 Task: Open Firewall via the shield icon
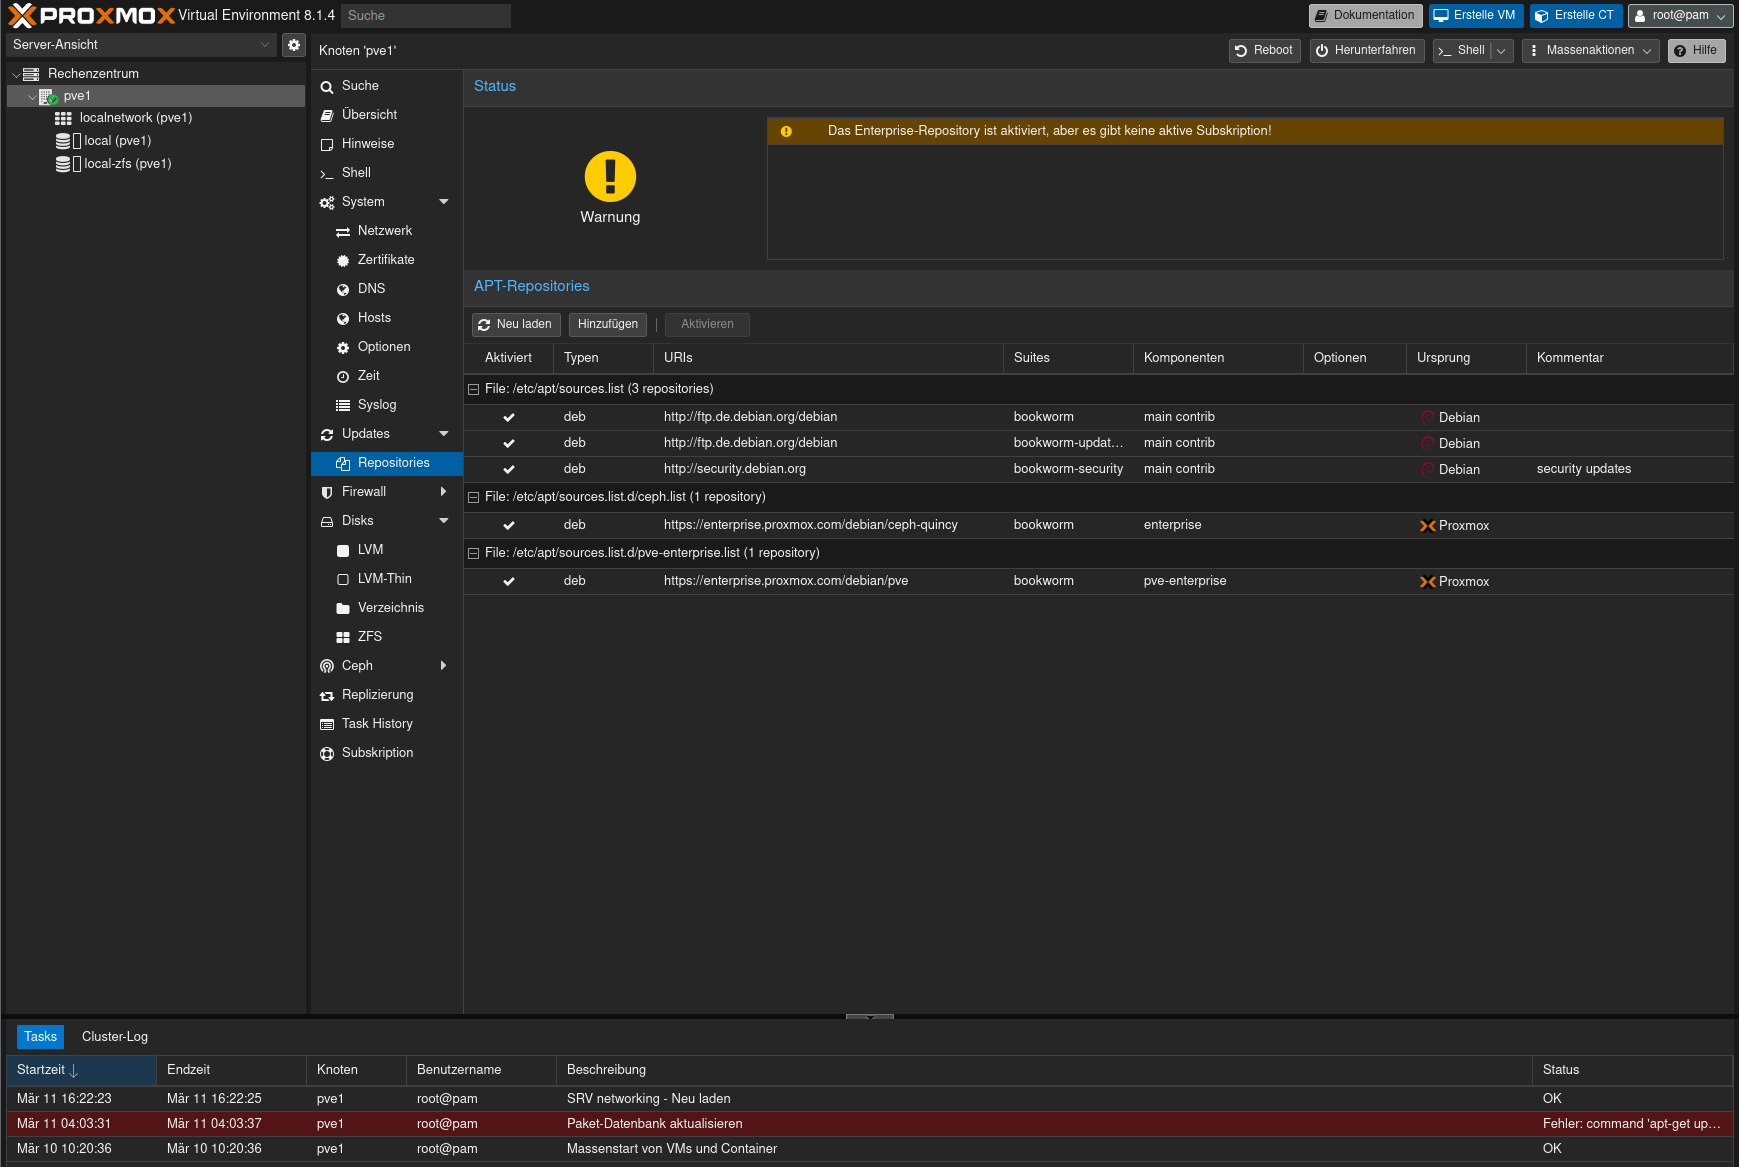327,493
